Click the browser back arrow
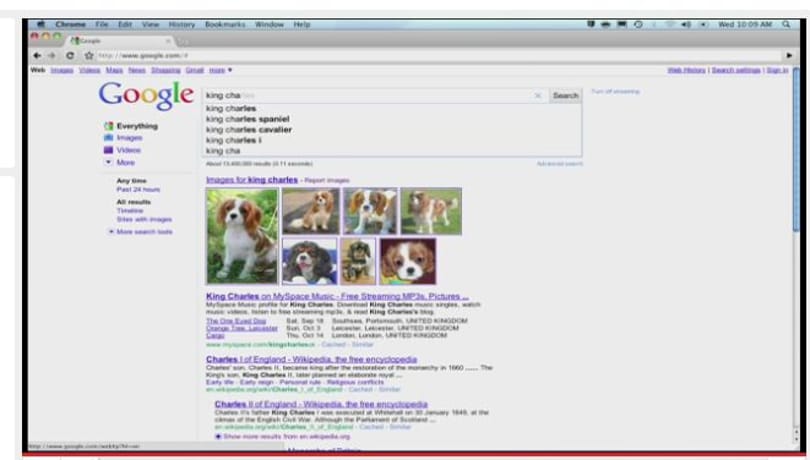 [x=37, y=55]
